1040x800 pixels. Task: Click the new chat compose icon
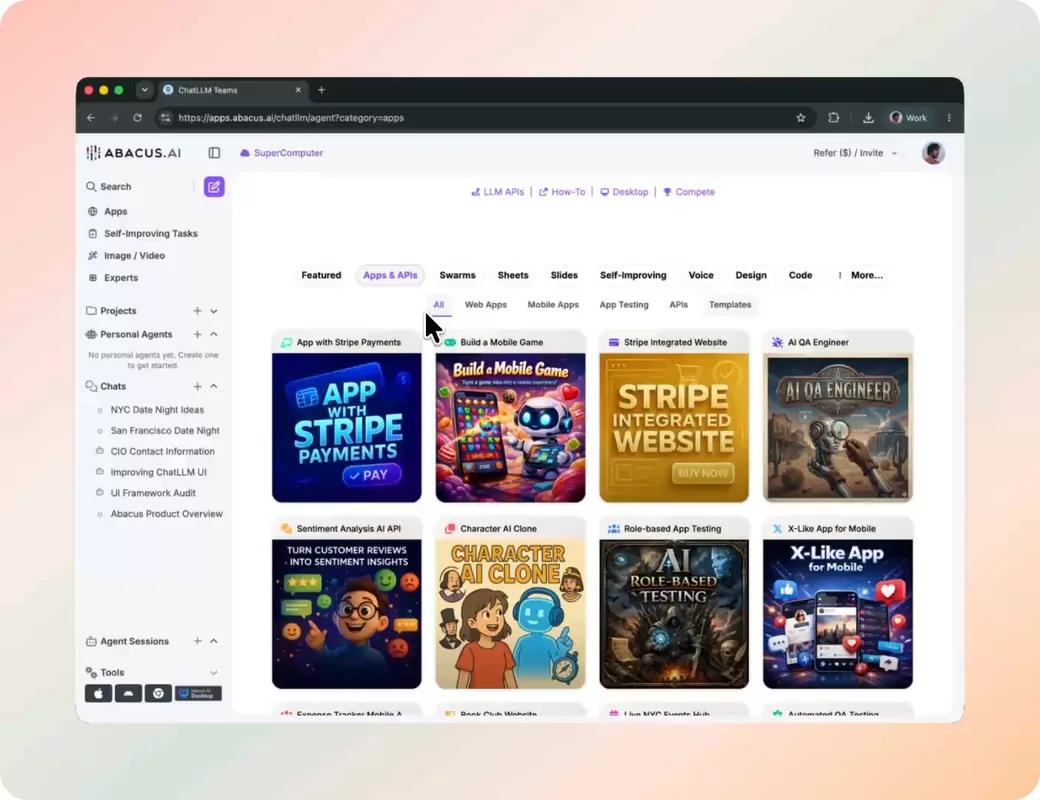pyautogui.click(x=214, y=187)
